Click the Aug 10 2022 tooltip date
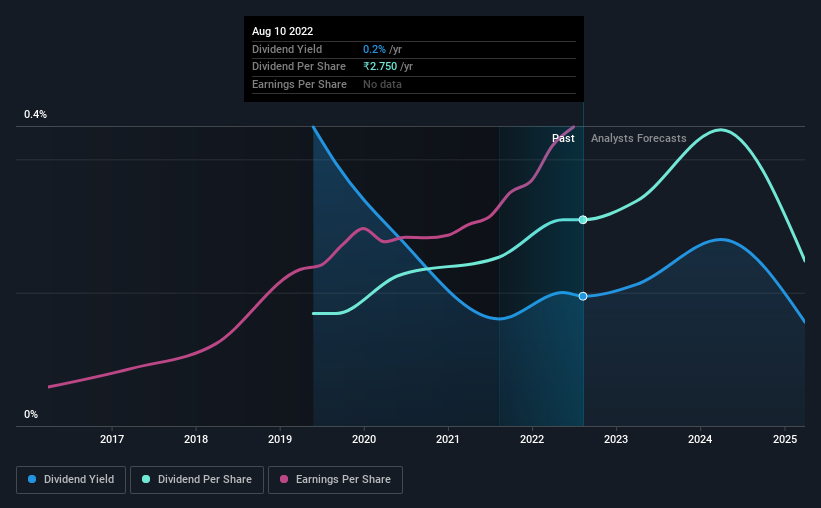 click(x=283, y=31)
